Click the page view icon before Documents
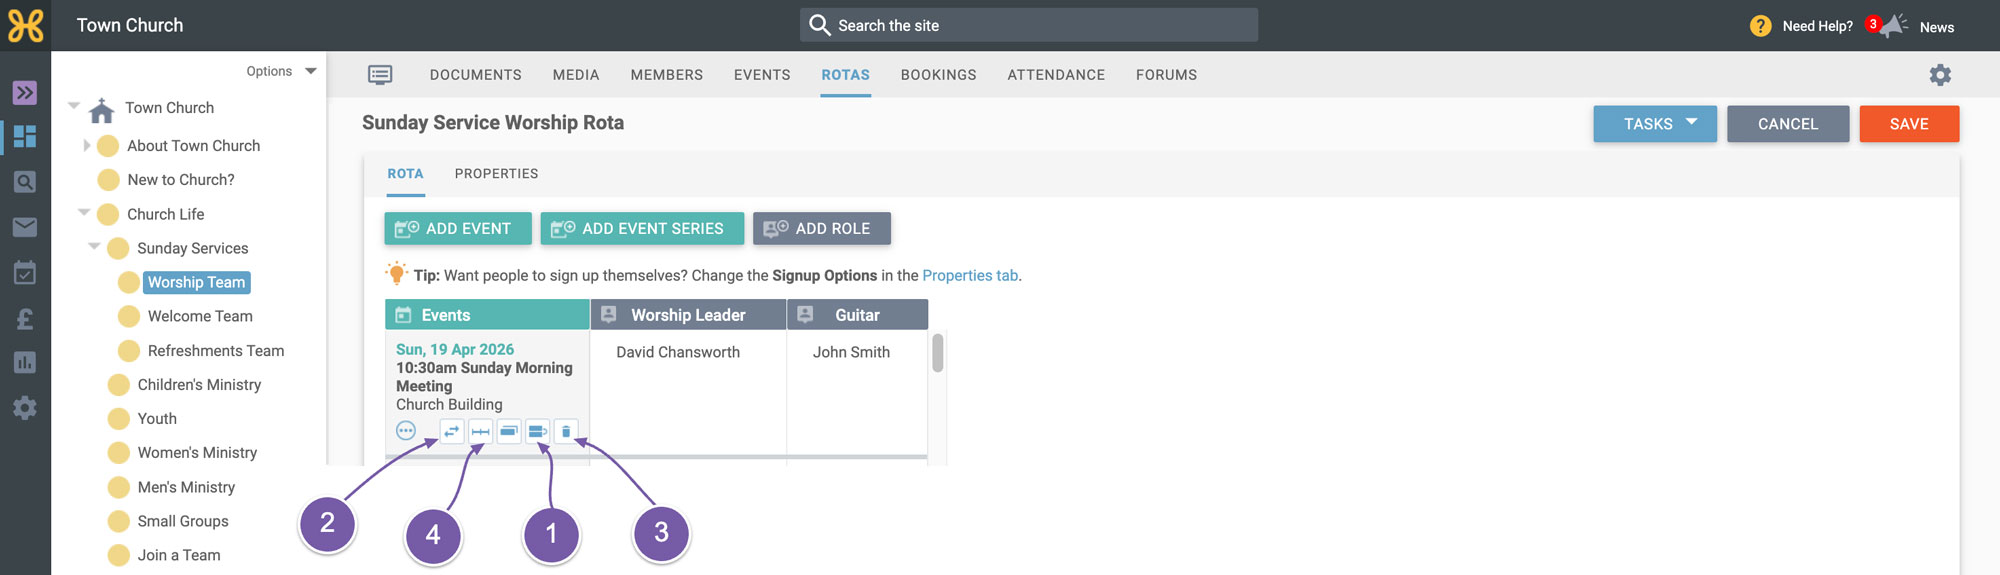 coord(380,75)
